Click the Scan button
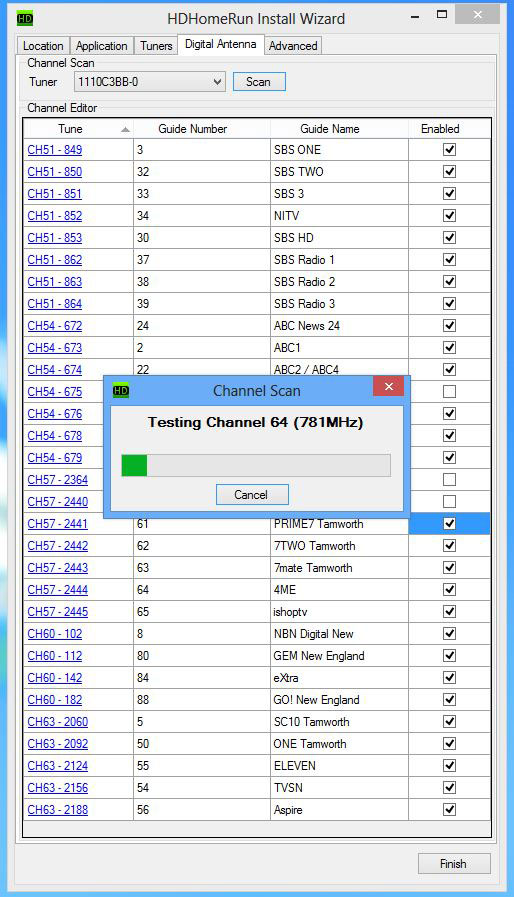The width and height of the screenshot is (514, 897). pyautogui.click(x=259, y=82)
